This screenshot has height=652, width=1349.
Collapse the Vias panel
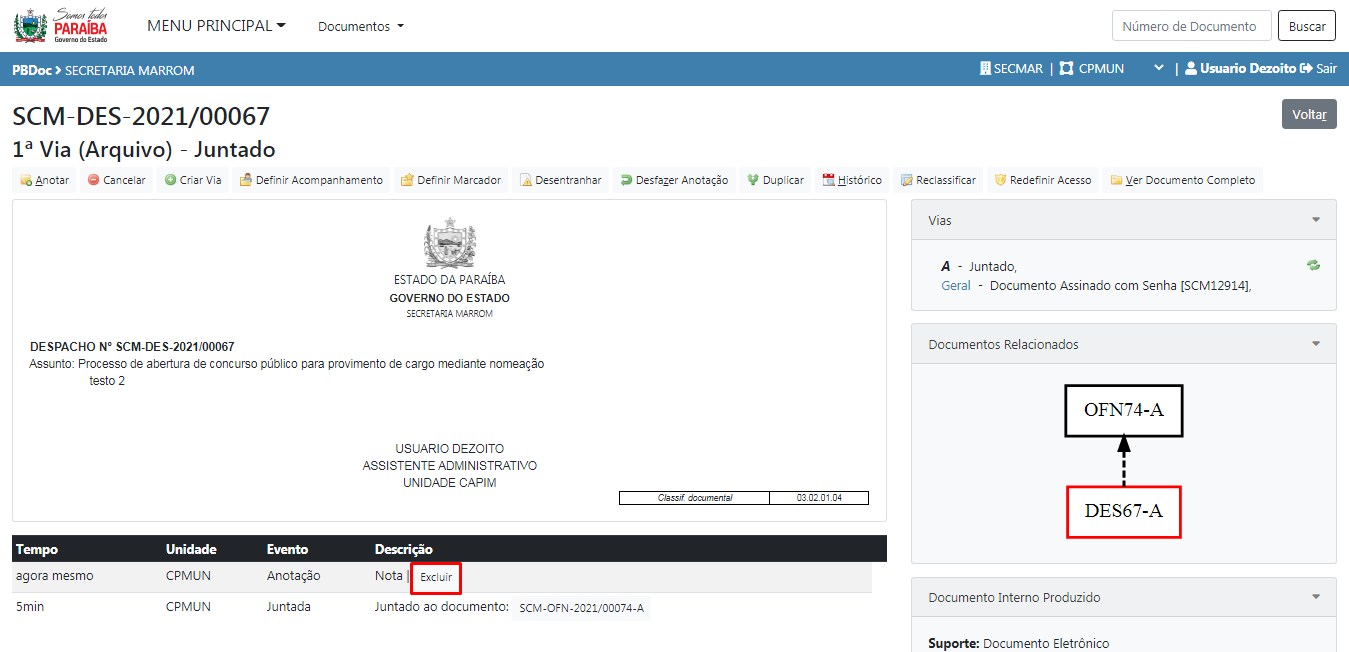tap(1316, 220)
